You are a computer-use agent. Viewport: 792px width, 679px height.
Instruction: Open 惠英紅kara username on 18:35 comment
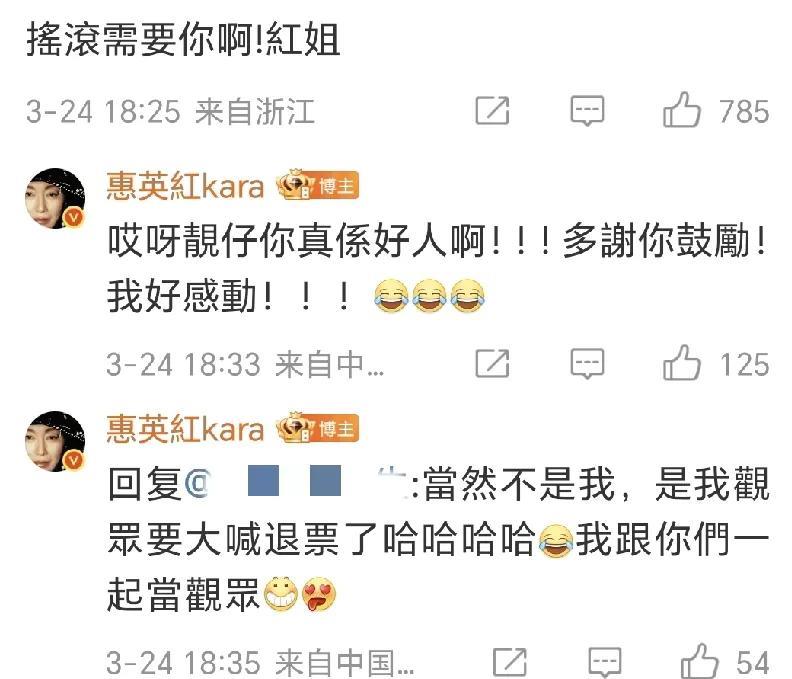pos(185,429)
